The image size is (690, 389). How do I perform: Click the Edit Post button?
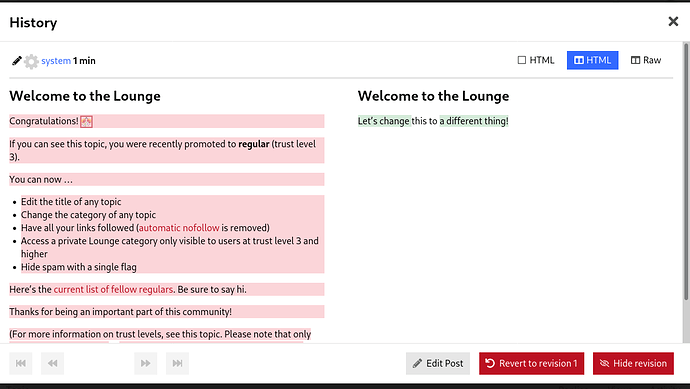[x=438, y=363]
